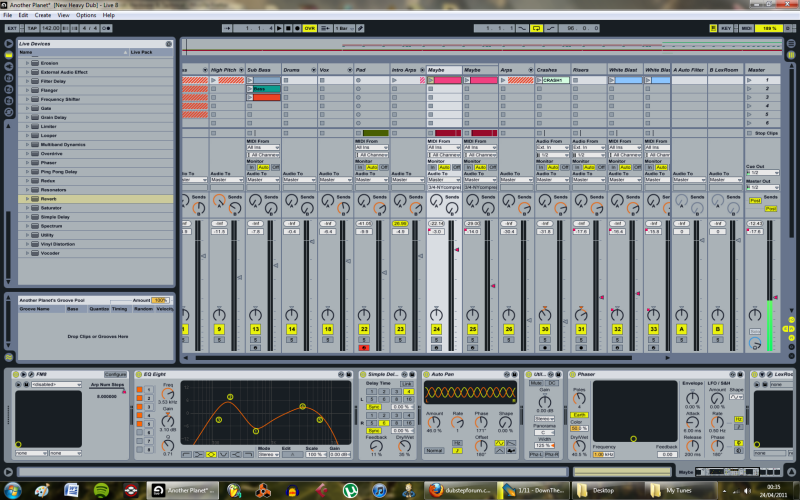This screenshot has height=500, width=800.
Task: Toggle the Follow arrow button
Action: tap(227, 29)
